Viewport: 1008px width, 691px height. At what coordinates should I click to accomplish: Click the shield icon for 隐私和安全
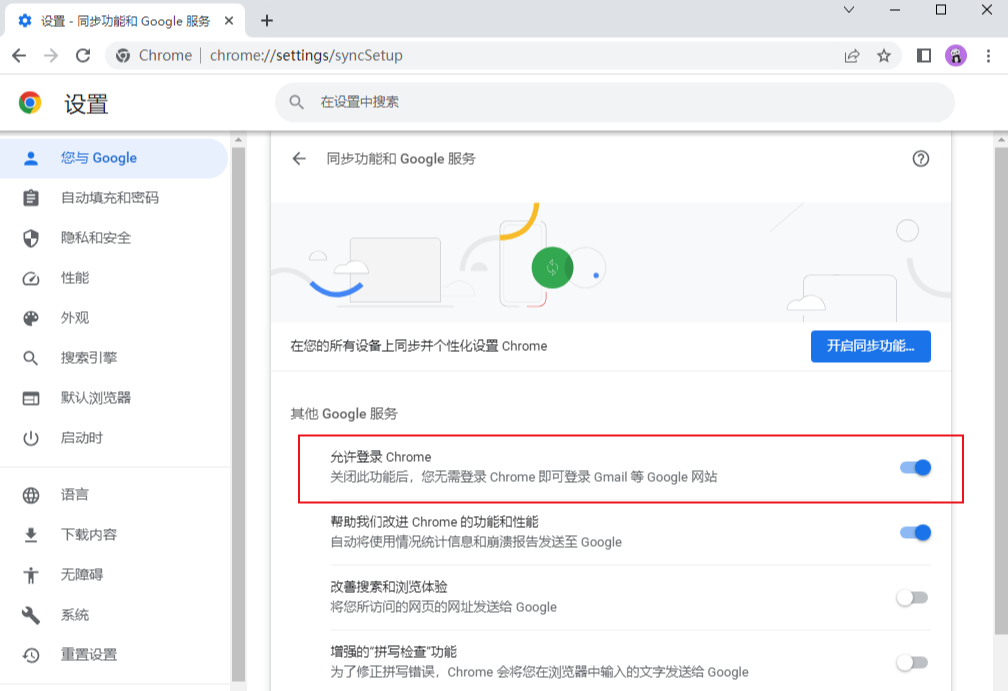pyautogui.click(x=31, y=238)
